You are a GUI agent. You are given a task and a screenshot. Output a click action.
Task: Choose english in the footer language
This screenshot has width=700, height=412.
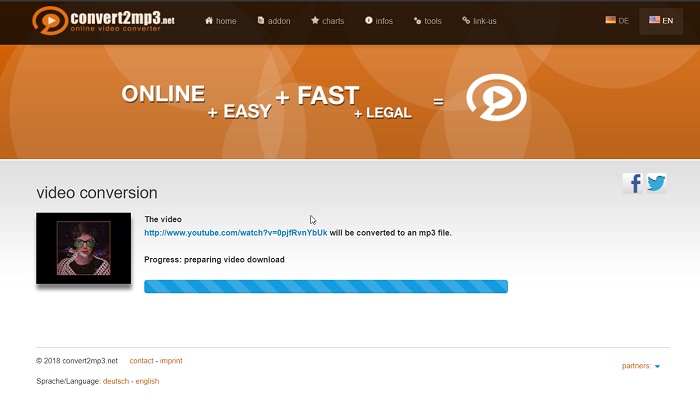pyautogui.click(x=147, y=381)
